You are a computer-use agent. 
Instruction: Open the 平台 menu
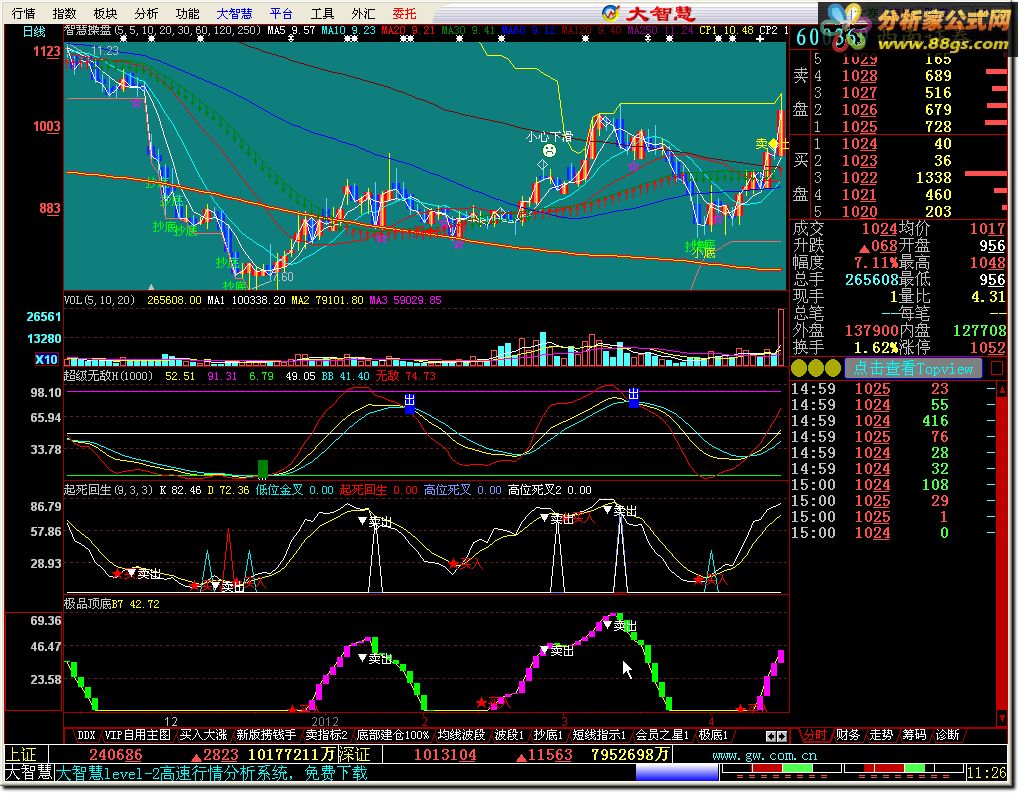(281, 13)
